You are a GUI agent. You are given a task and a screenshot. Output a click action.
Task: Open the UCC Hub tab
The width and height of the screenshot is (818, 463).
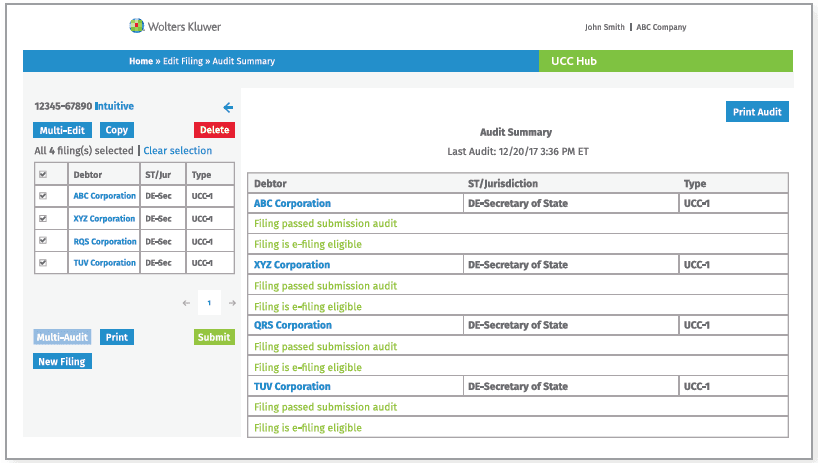point(665,61)
